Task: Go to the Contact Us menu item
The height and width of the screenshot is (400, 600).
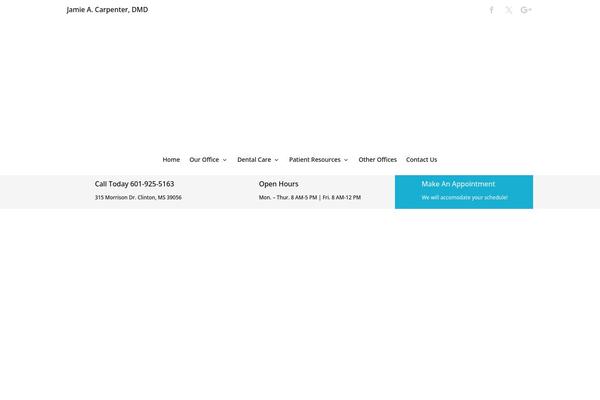Action: (x=421, y=160)
